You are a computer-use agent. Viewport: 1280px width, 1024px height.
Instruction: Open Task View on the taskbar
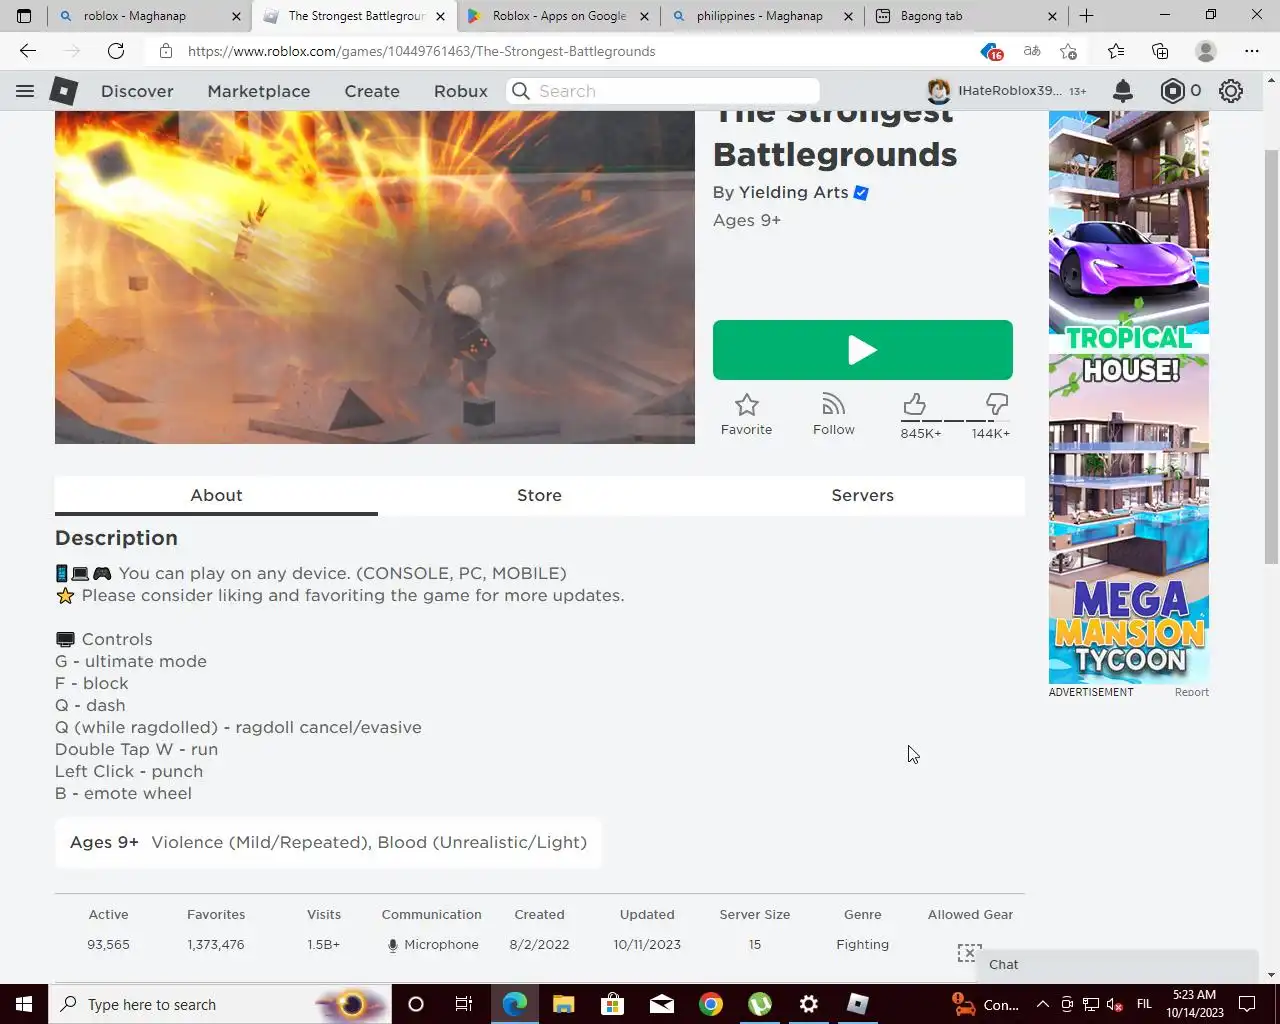463,1004
